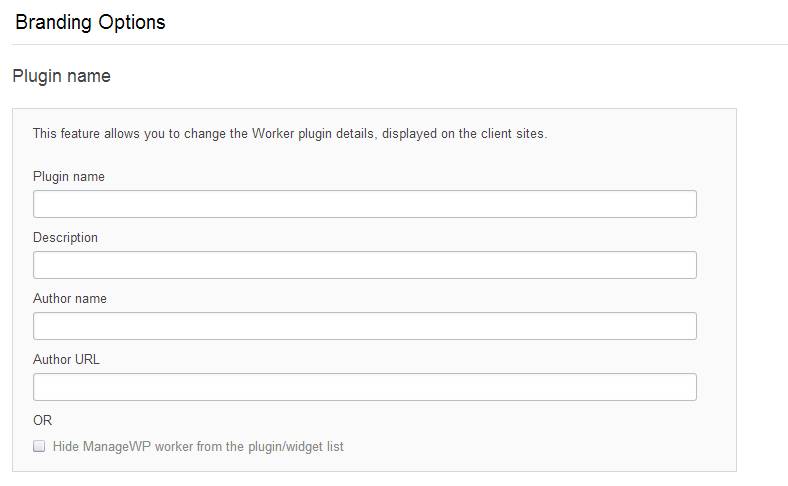Click the 'Description' field label
This screenshot has height=486, width=788.
pyautogui.click(x=65, y=238)
